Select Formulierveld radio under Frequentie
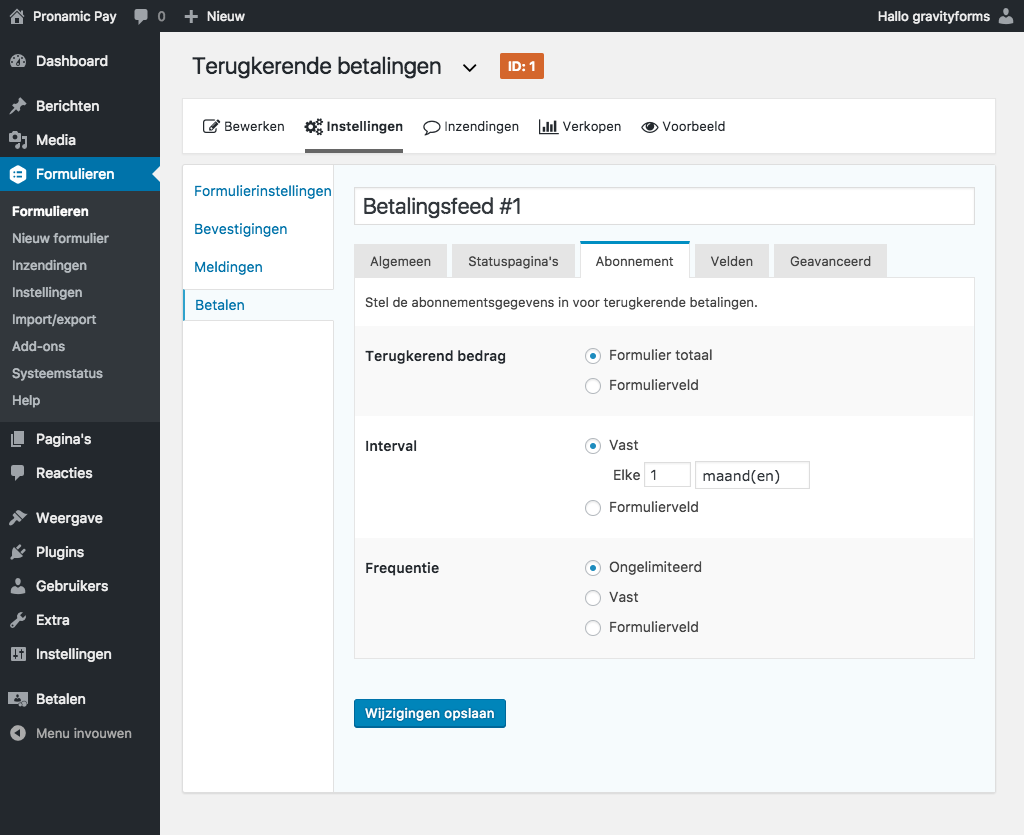The image size is (1024, 835). [x=593, y=628]
